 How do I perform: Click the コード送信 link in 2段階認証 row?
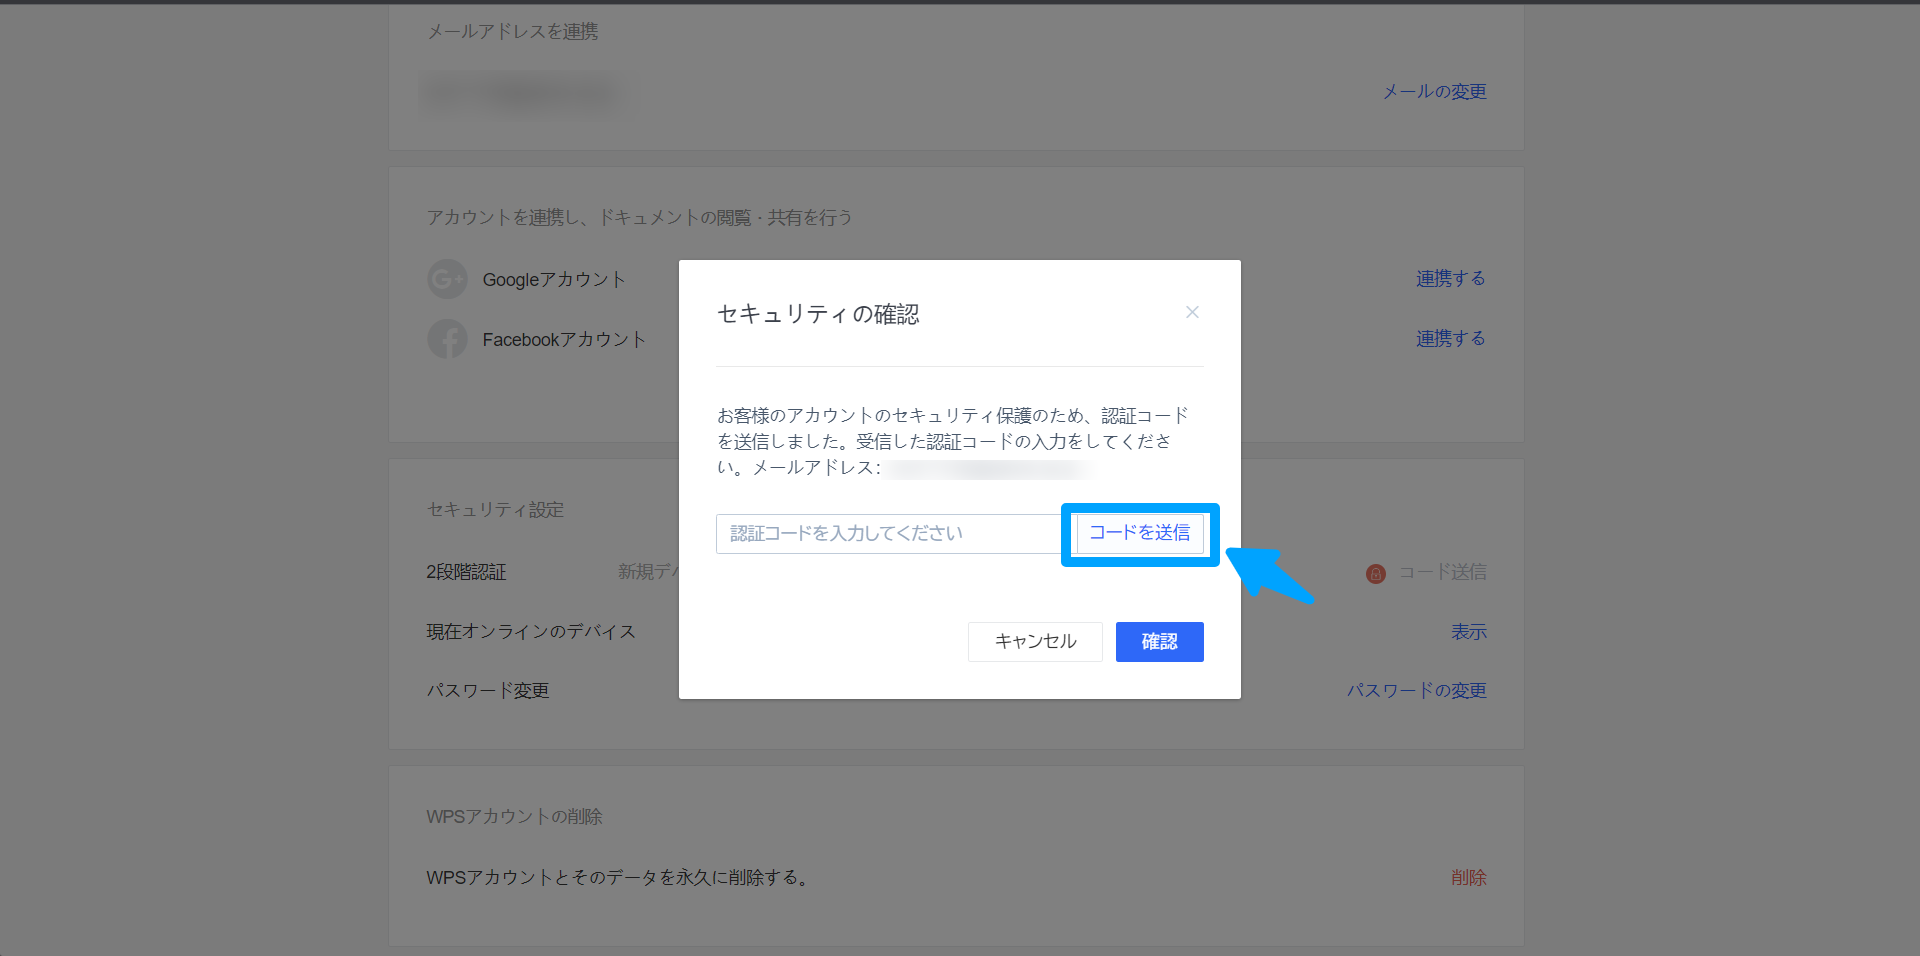1442,572
